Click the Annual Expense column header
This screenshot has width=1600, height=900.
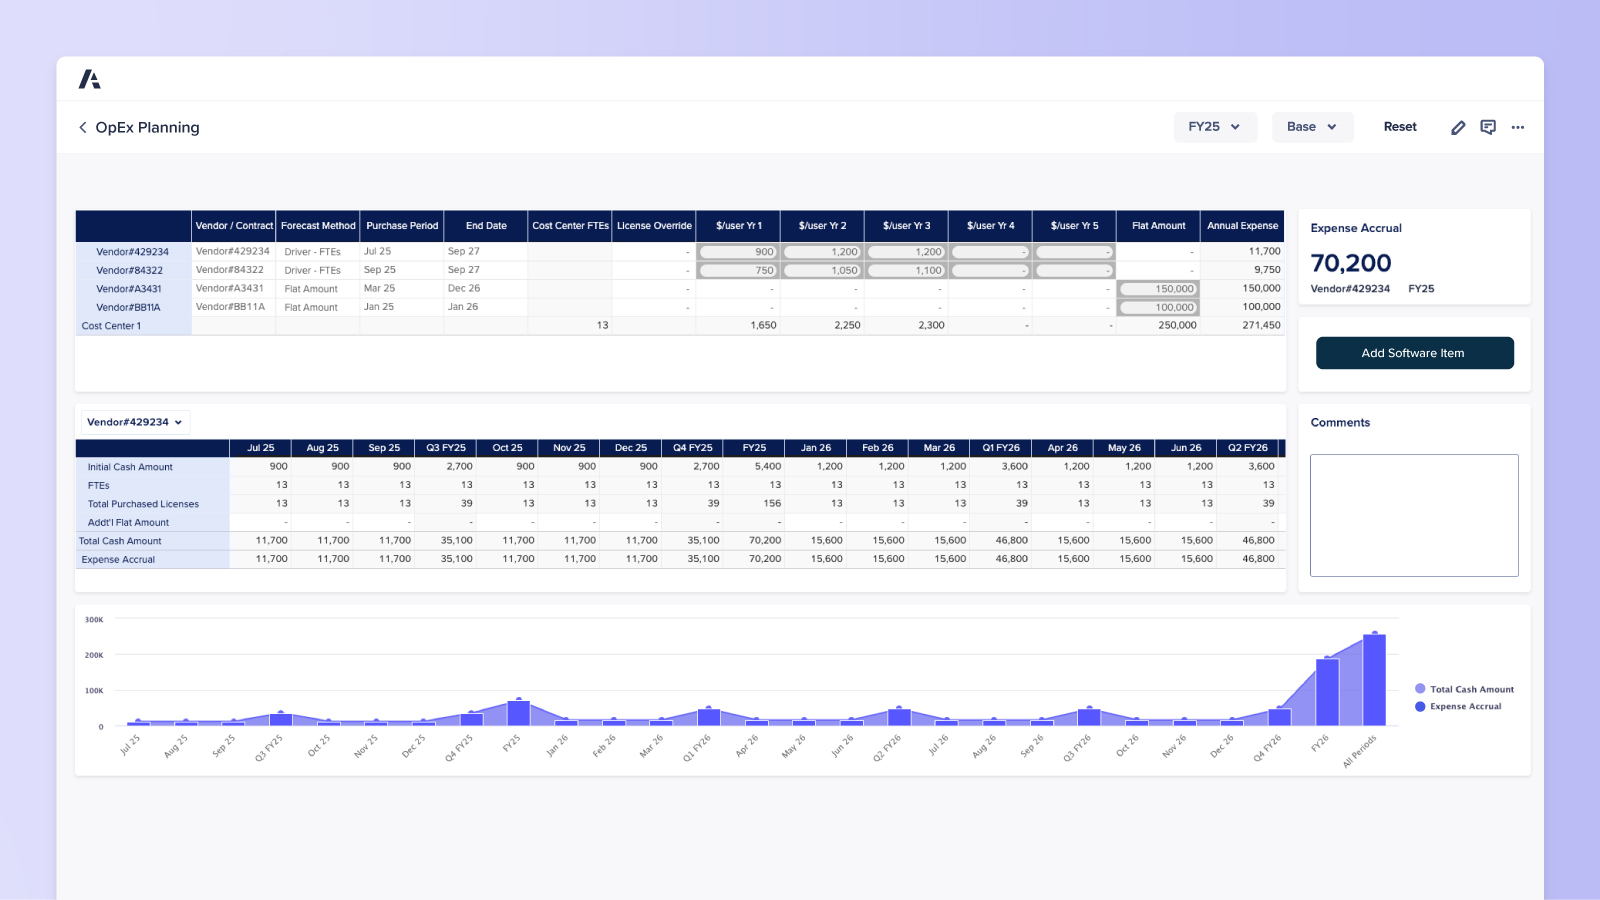click(x=1242, y=226)
